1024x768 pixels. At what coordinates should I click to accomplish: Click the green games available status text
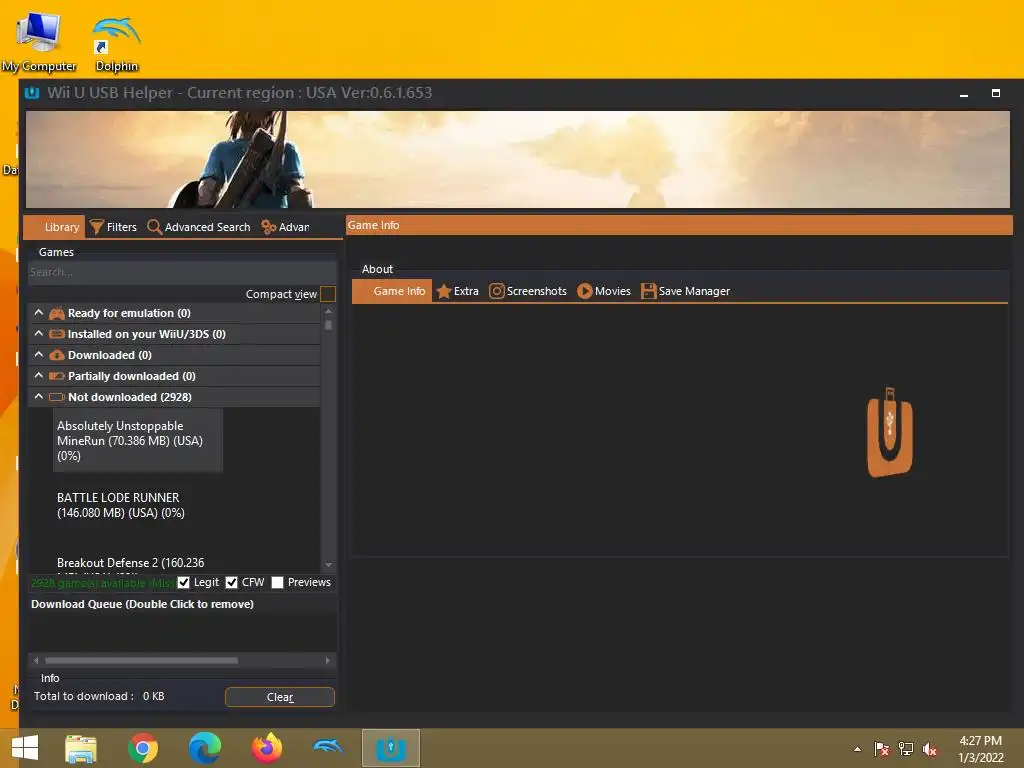tap(102, 583)
